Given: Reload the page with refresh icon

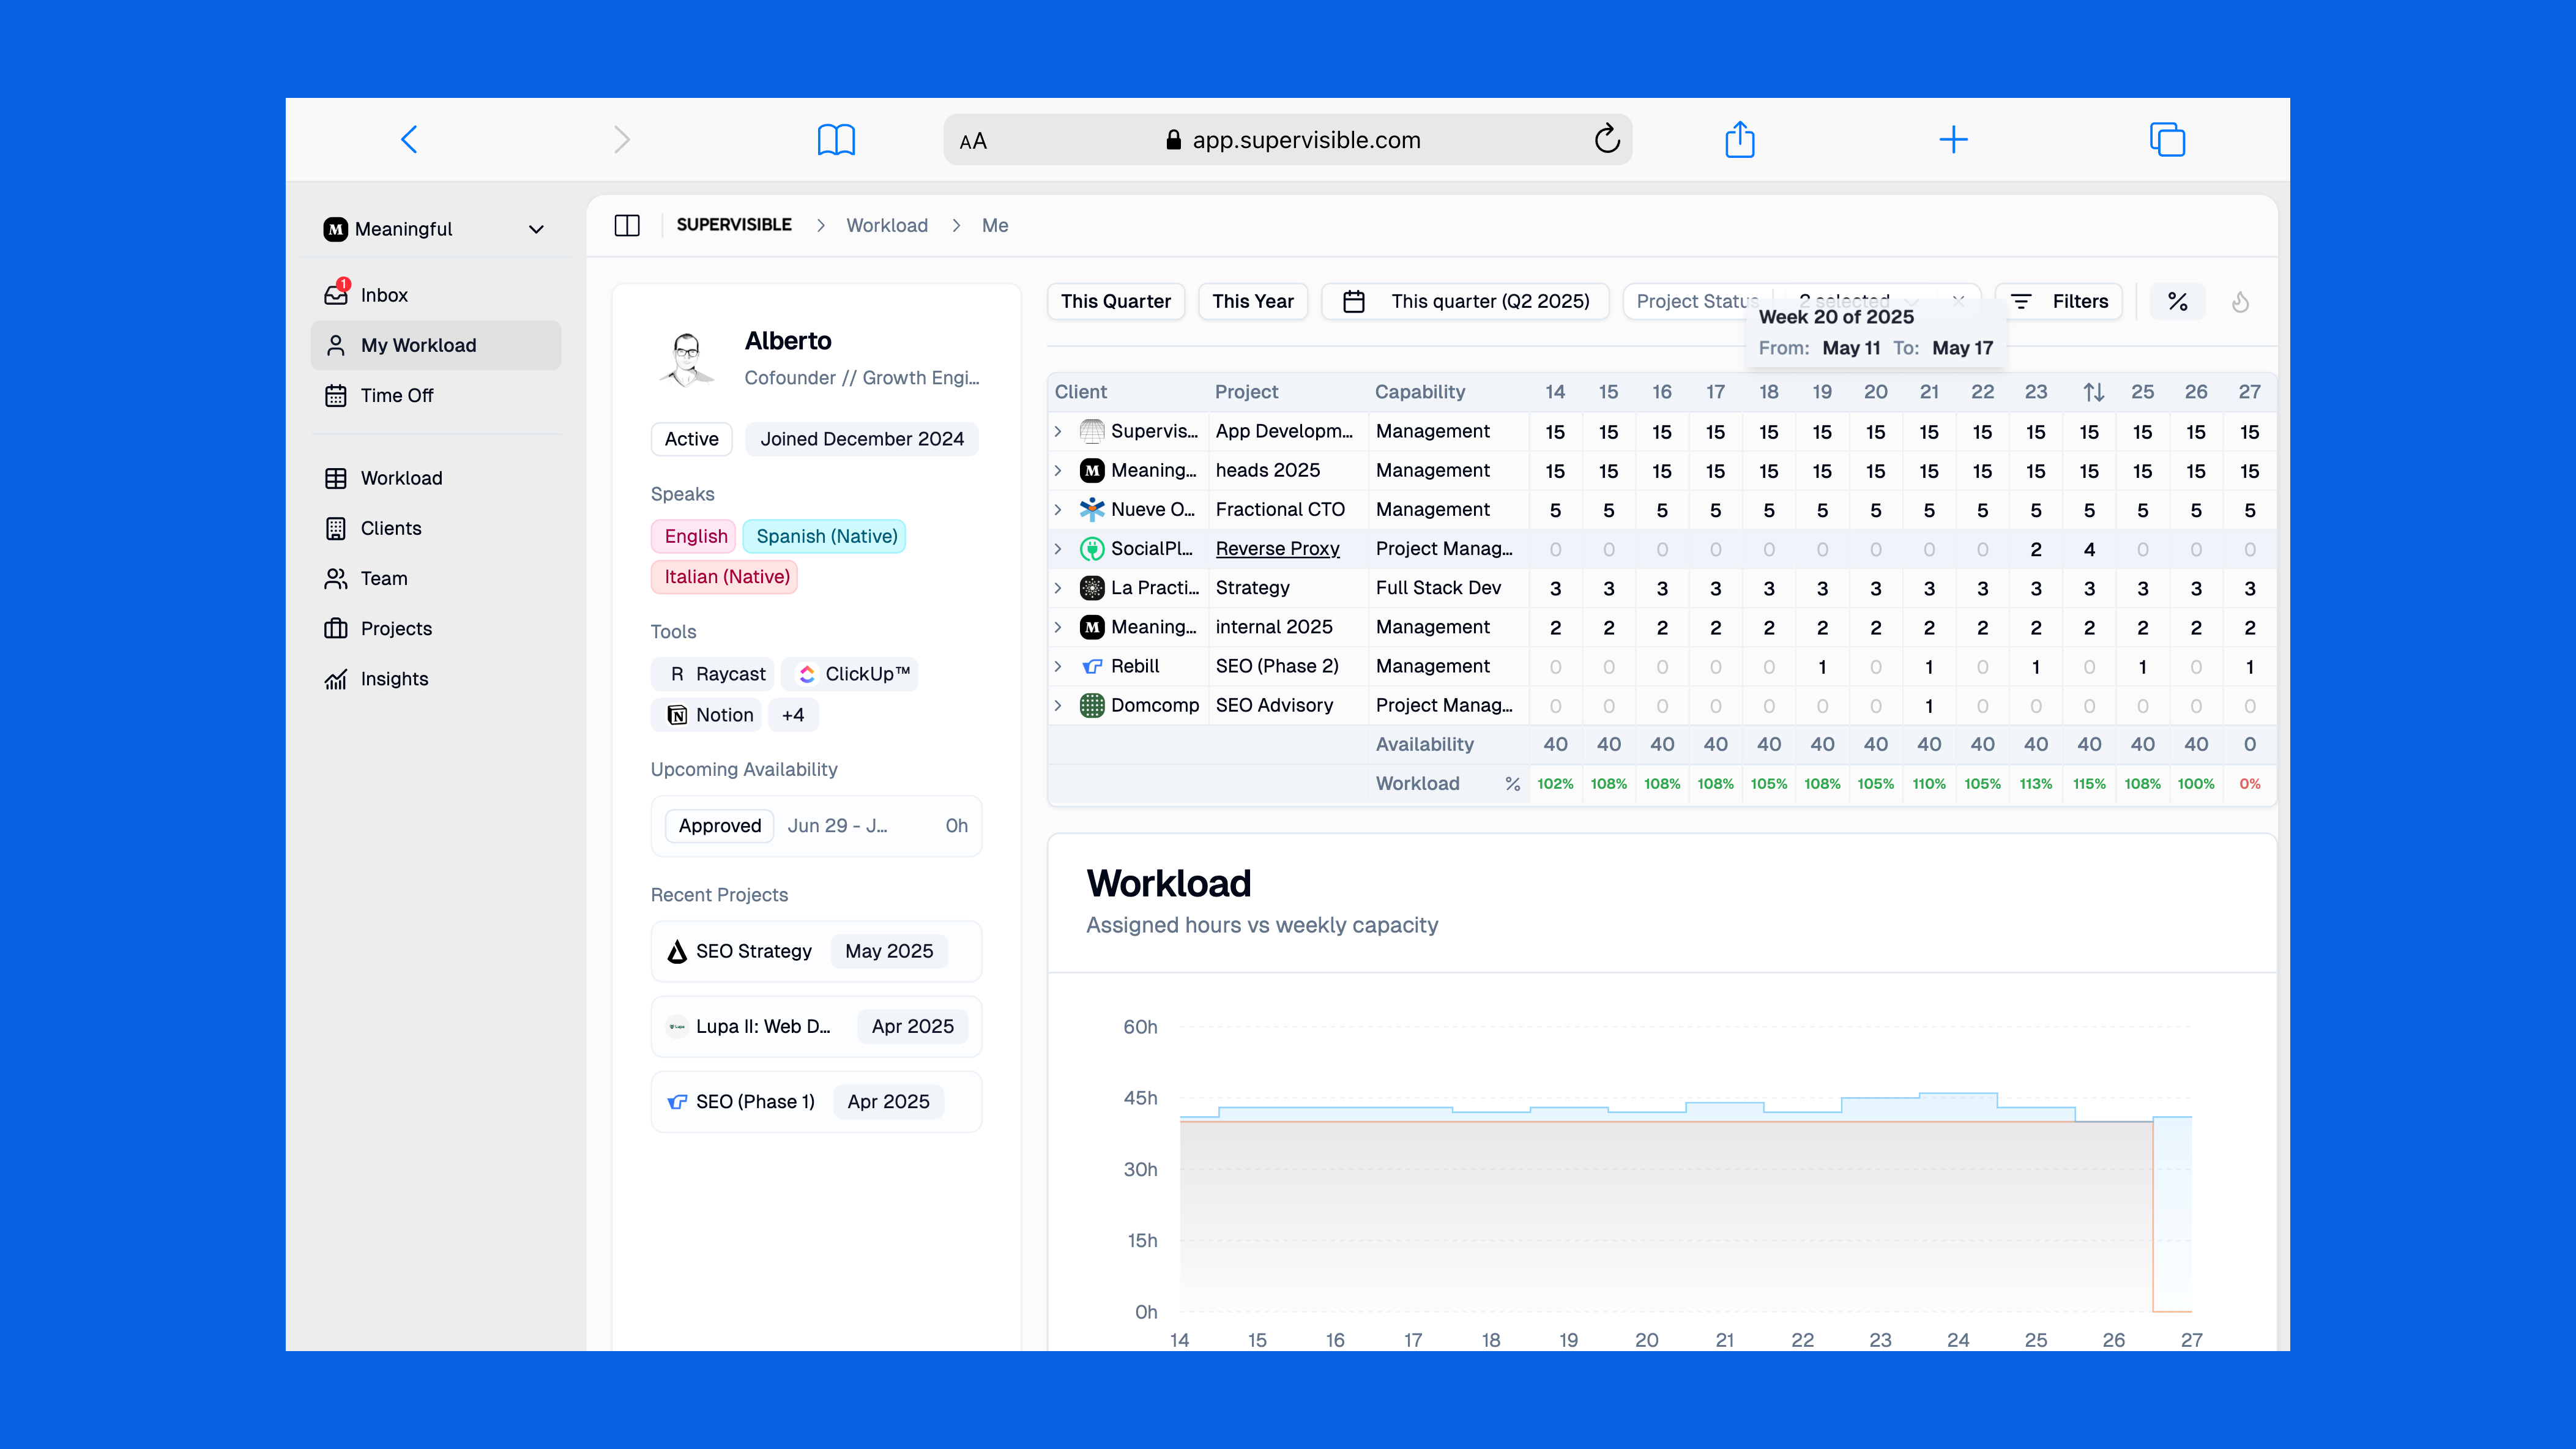Looking at the screenshot, I should click(x=1606, y=139).
